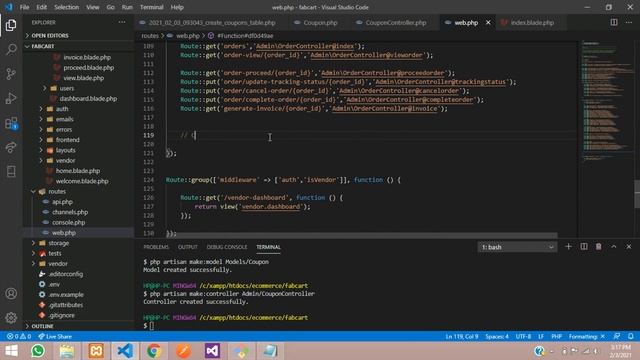Open the .env file
This screenshot has width=640, height=360.
[x=54, y=284]
